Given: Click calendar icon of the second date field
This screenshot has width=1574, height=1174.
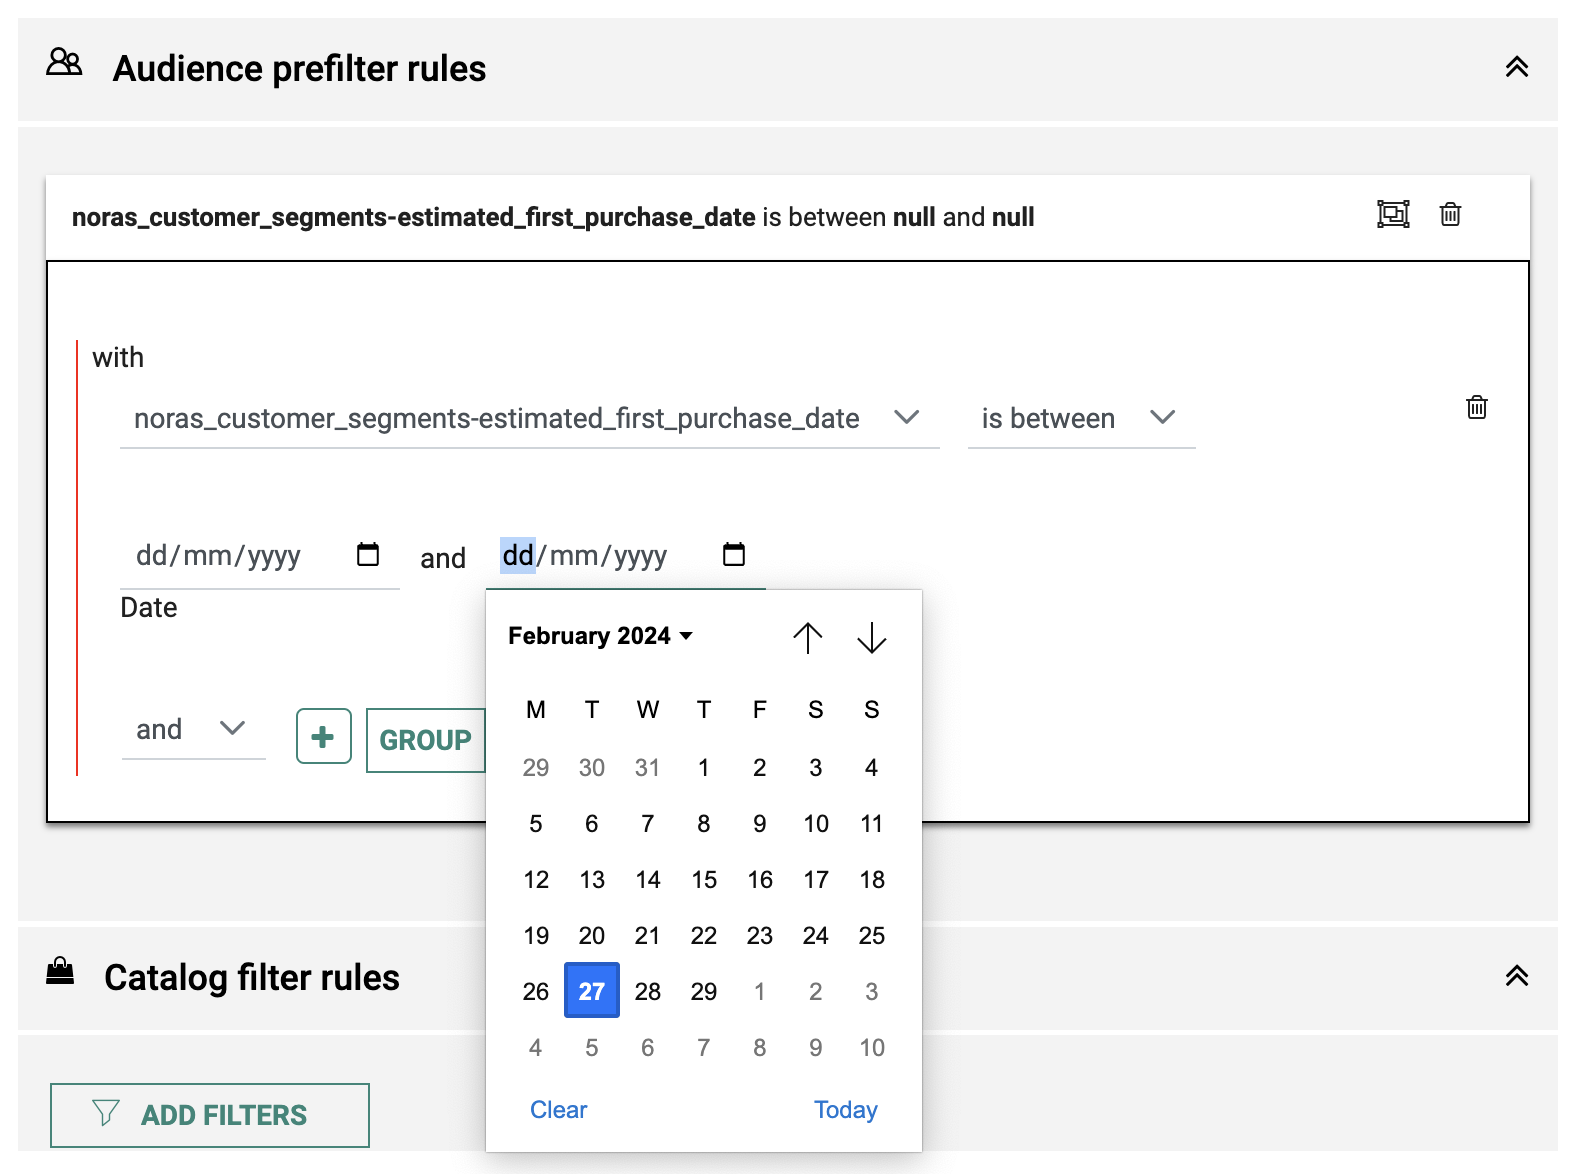Looking at the screenshot, I should (x=734, y=554).
